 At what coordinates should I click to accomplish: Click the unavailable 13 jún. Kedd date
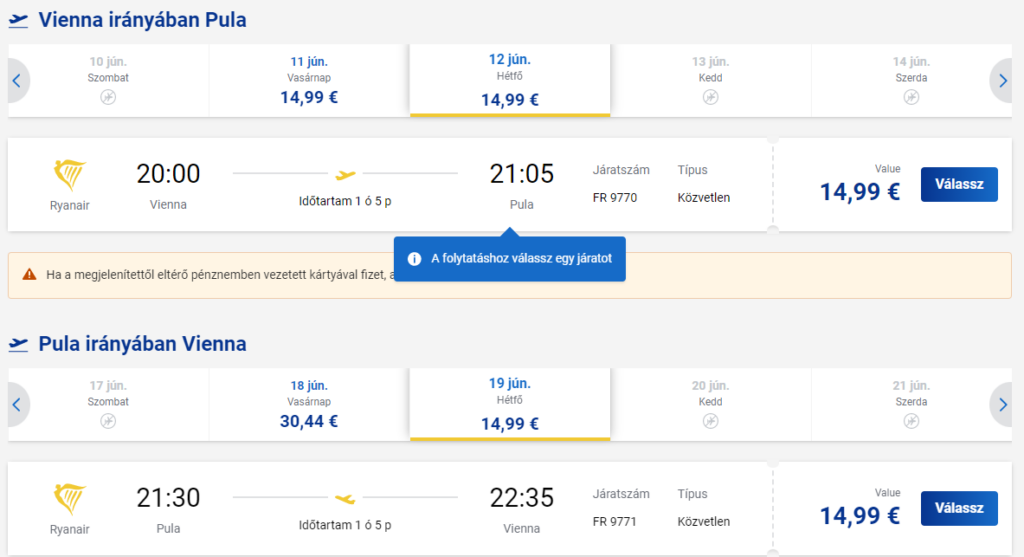711,81
